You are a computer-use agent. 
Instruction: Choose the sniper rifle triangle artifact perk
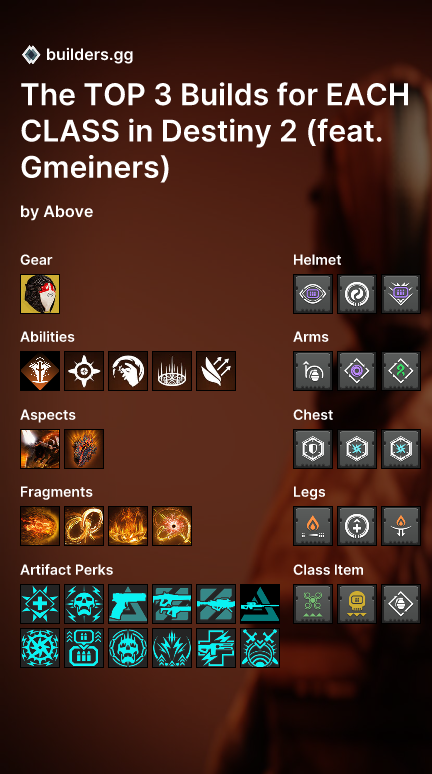(x=260, y=604)
